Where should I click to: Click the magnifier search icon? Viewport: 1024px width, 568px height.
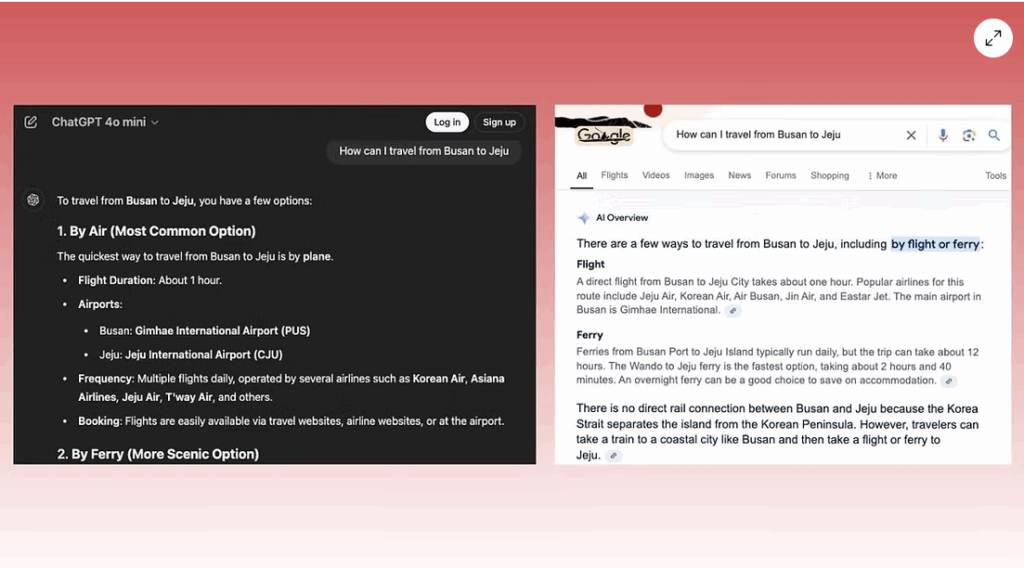994,135
